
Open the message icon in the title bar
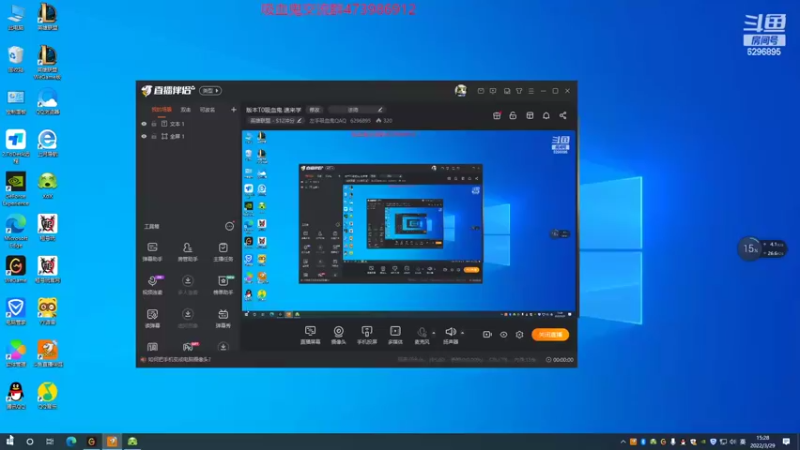click(x=481, y=91)
